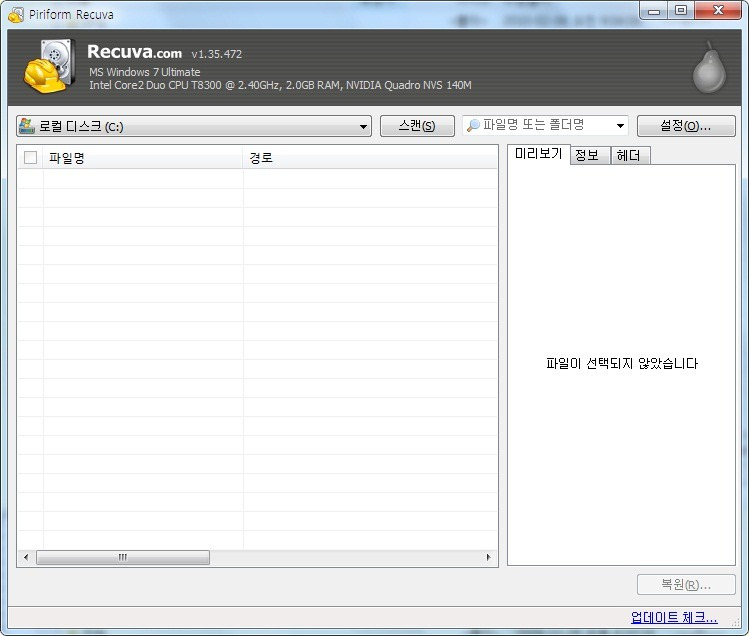749x636 pixels.
Task: Expand the 파일명 또는 폴더명 filter dropdown arrow
Action: click(x=620, y=126)
